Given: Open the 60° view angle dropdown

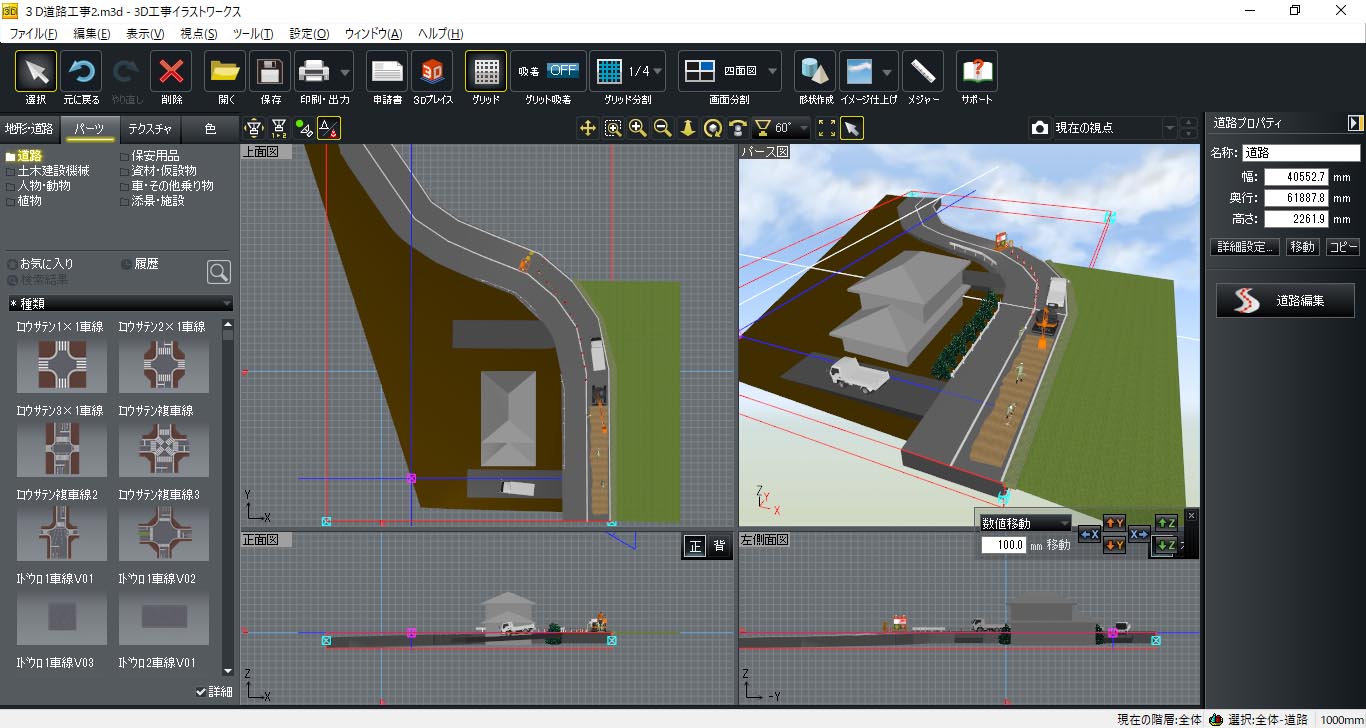Looking at the screenshot, I should (x=781, y=128).
